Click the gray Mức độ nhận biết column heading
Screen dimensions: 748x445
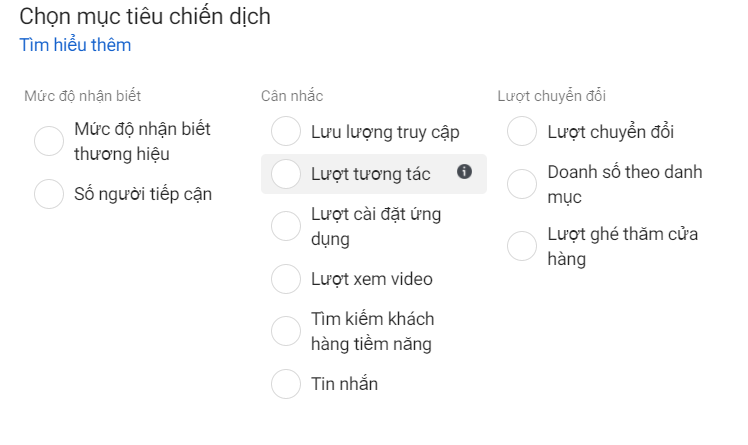[83, 96]
